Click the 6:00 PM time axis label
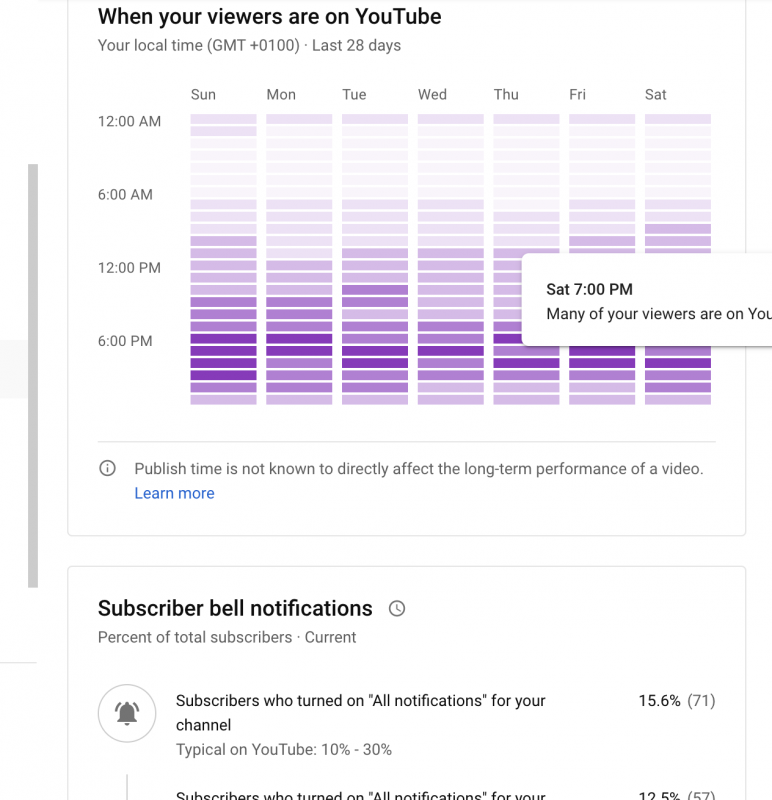Image resolution: width=772 pixels, height=800 pixels. coord(125,341)
